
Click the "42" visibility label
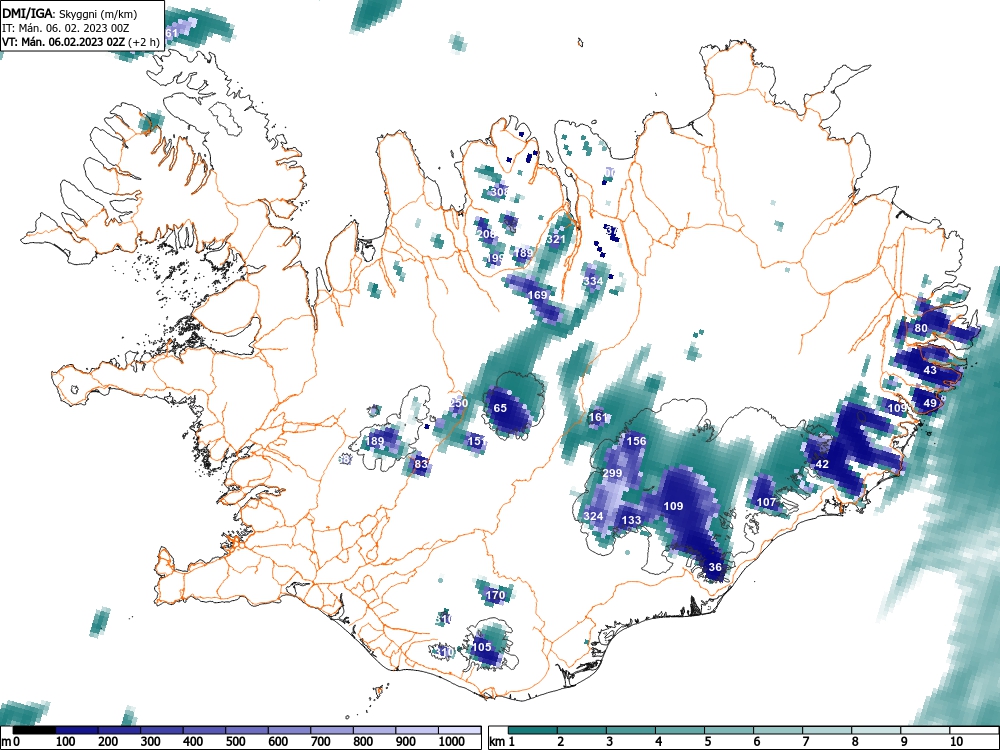click(822, 464)
